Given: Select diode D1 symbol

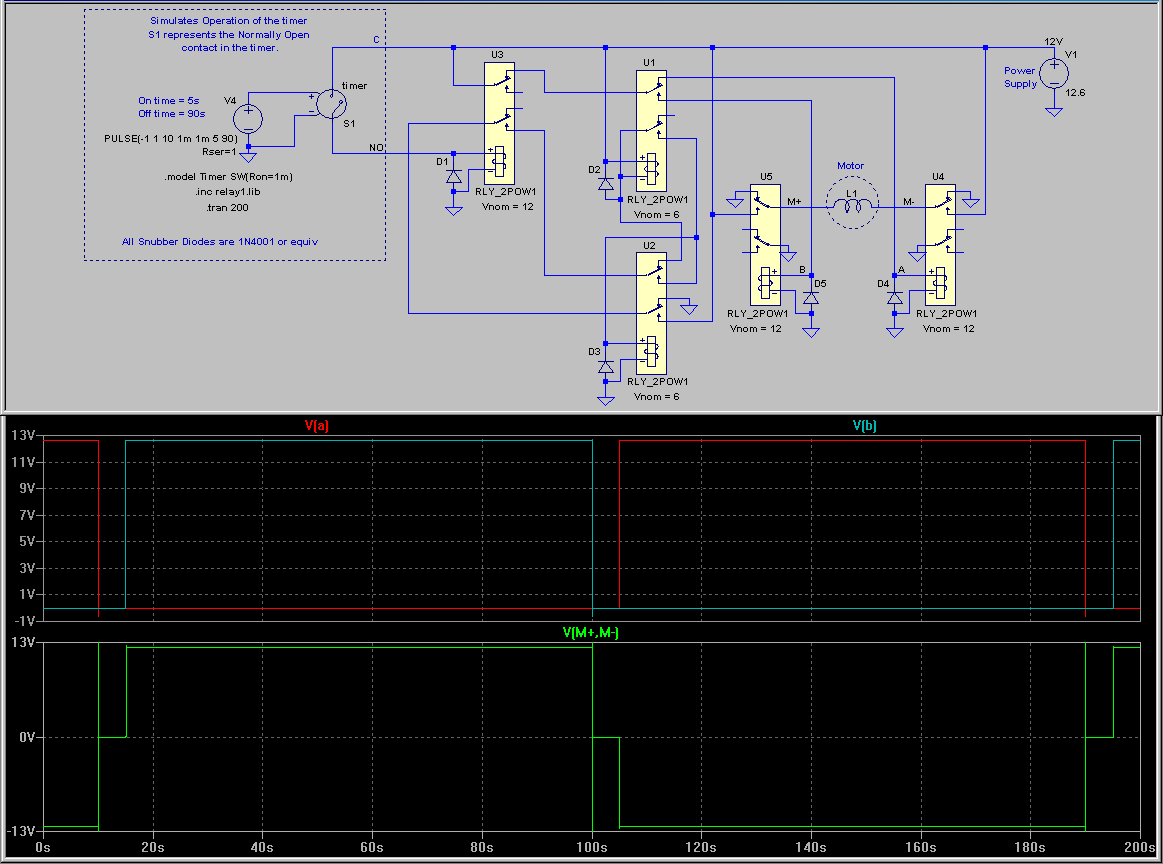Looking at the screenshot, I should [453, 177].
